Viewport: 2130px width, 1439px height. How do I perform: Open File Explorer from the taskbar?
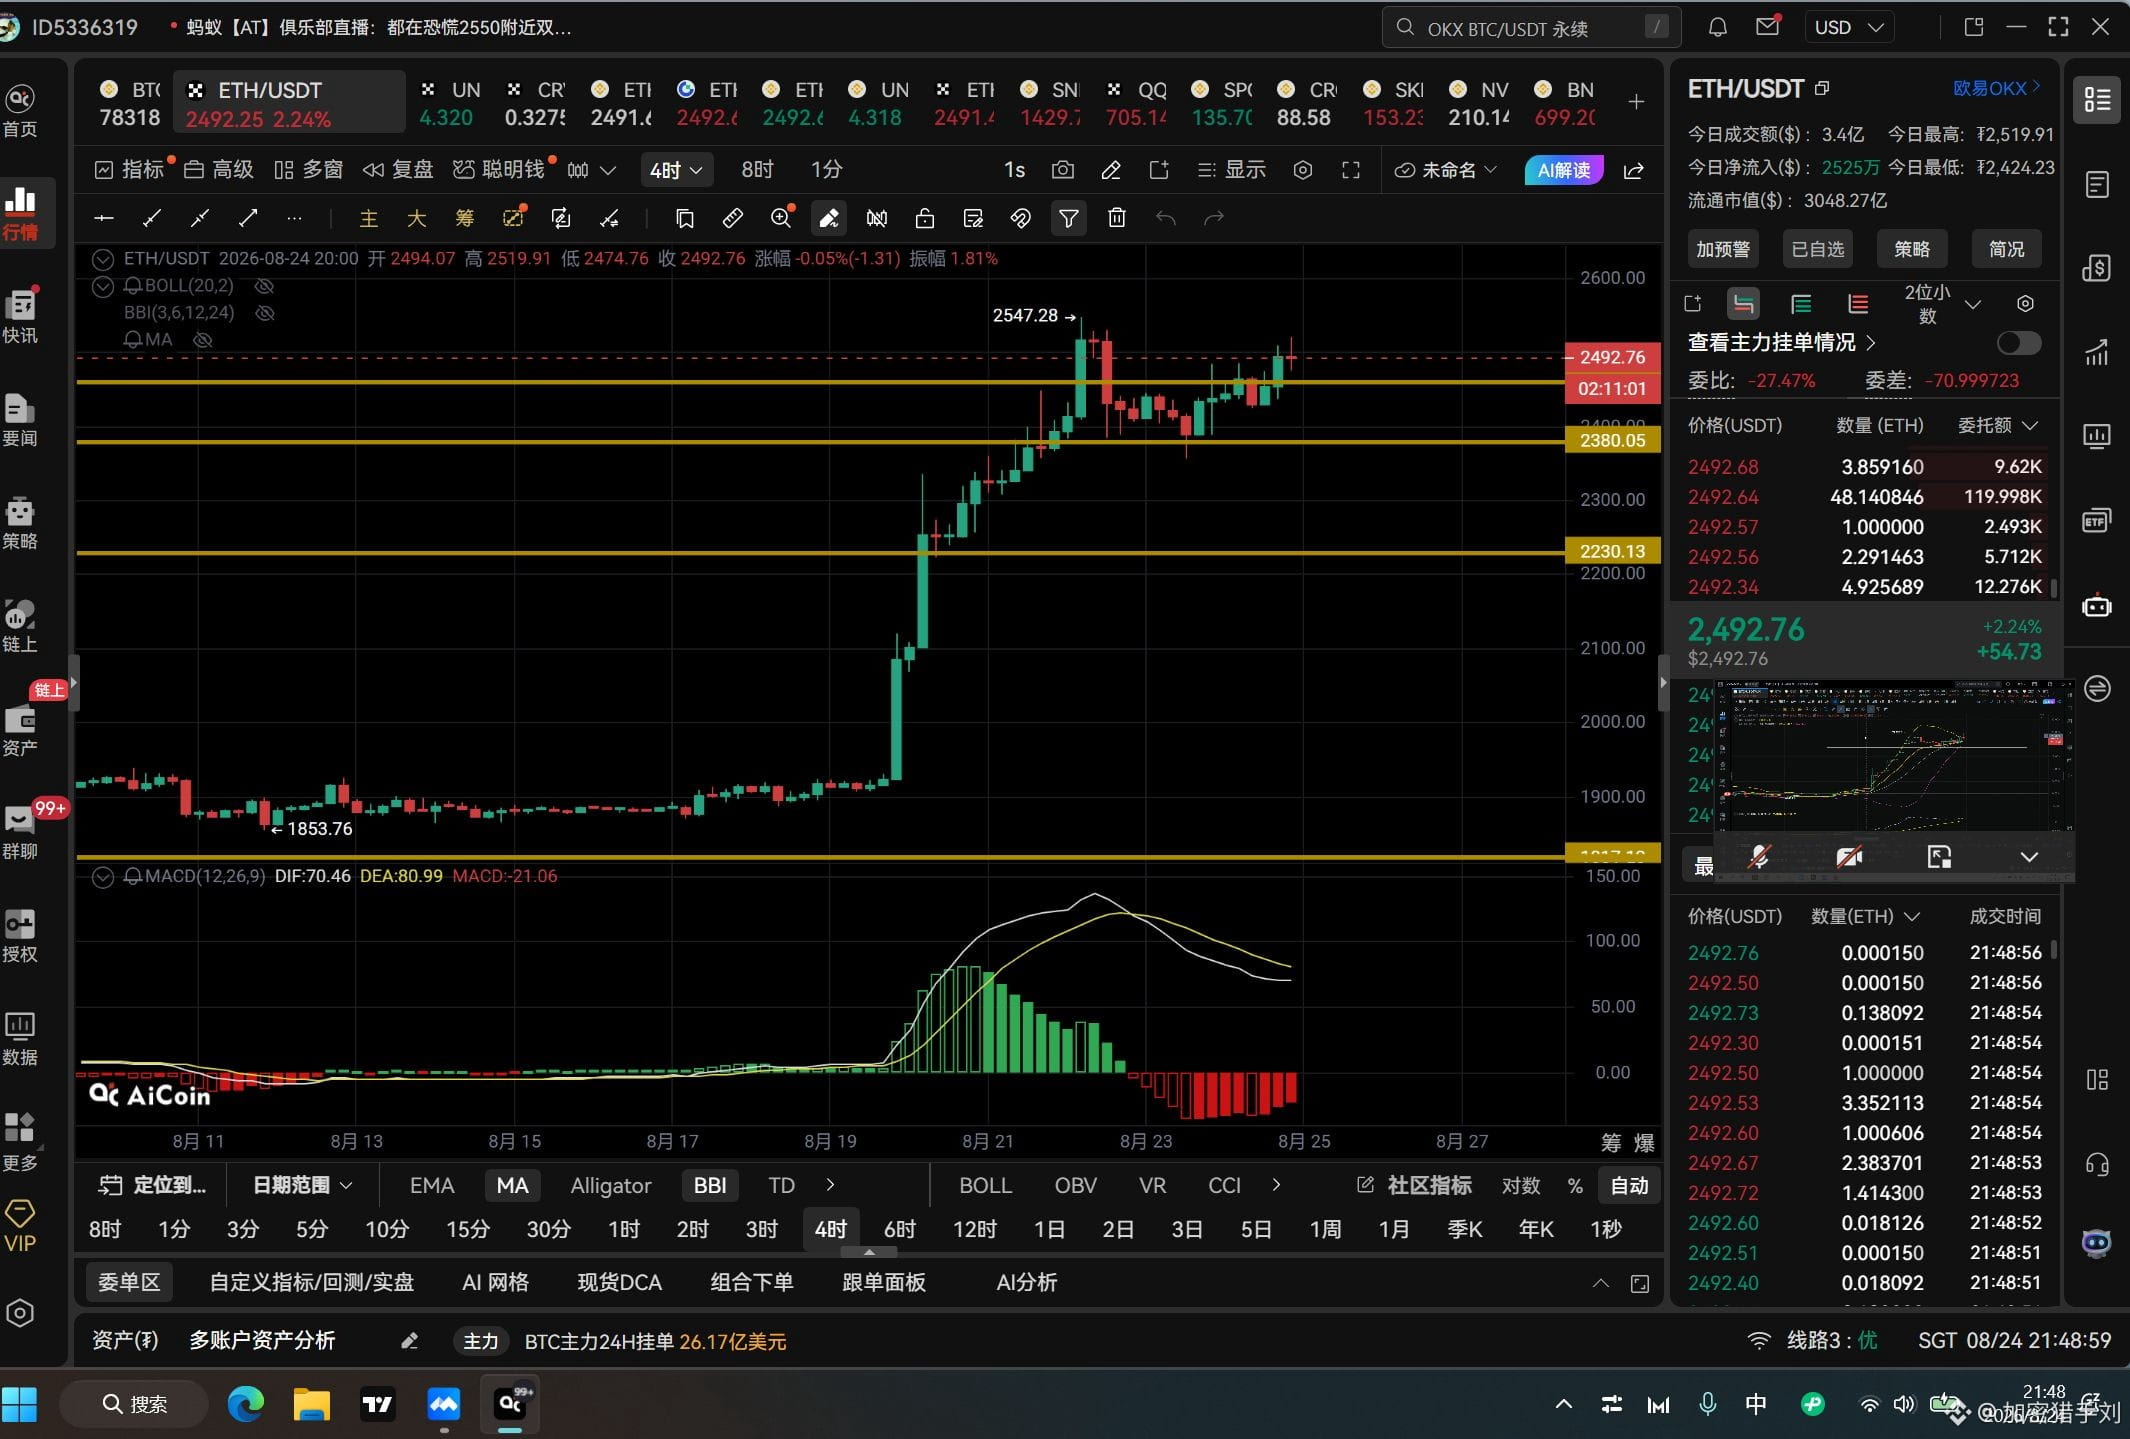tap(311, 1404)
